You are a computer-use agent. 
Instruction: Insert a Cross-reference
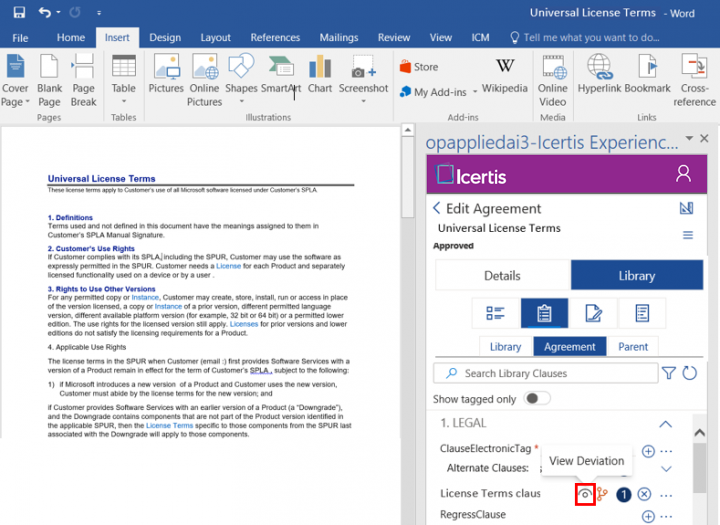pyautogui.click(x=694, y=80)
